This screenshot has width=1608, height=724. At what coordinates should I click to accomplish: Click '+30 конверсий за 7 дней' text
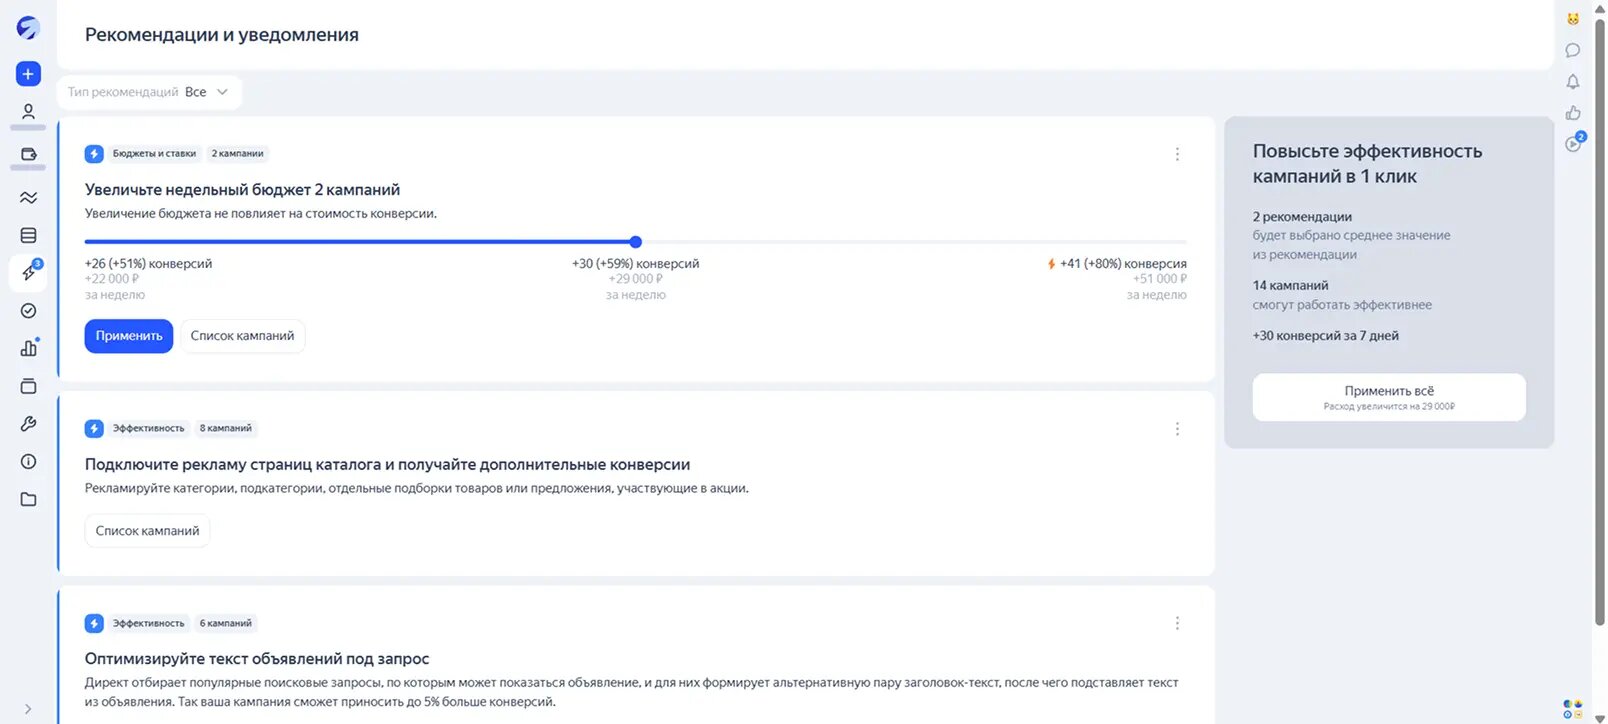coord(1326,336)
